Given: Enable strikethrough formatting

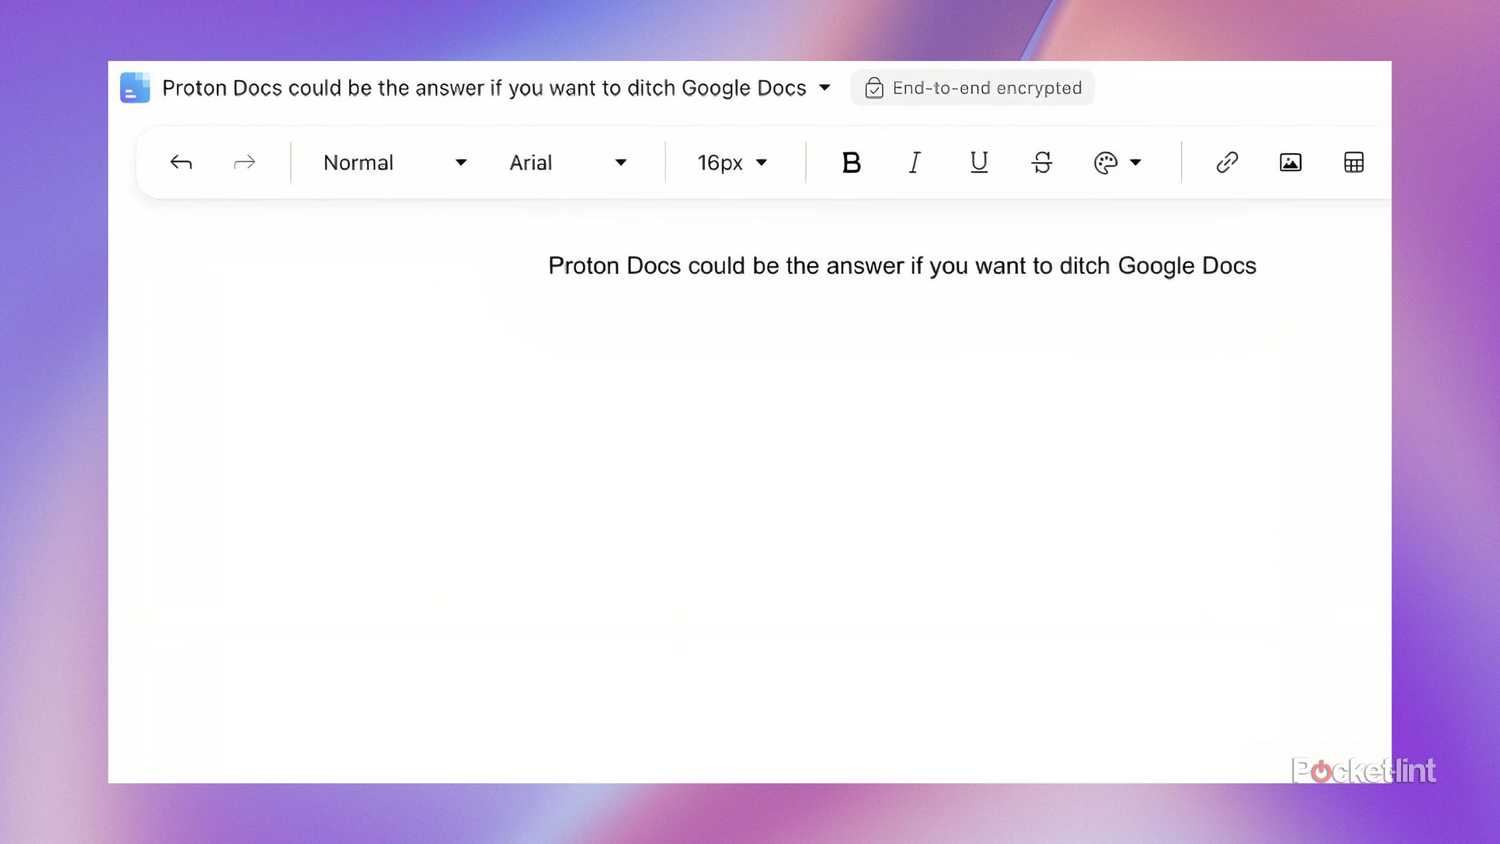Looking at the screenshot, I should point(1042,162).
